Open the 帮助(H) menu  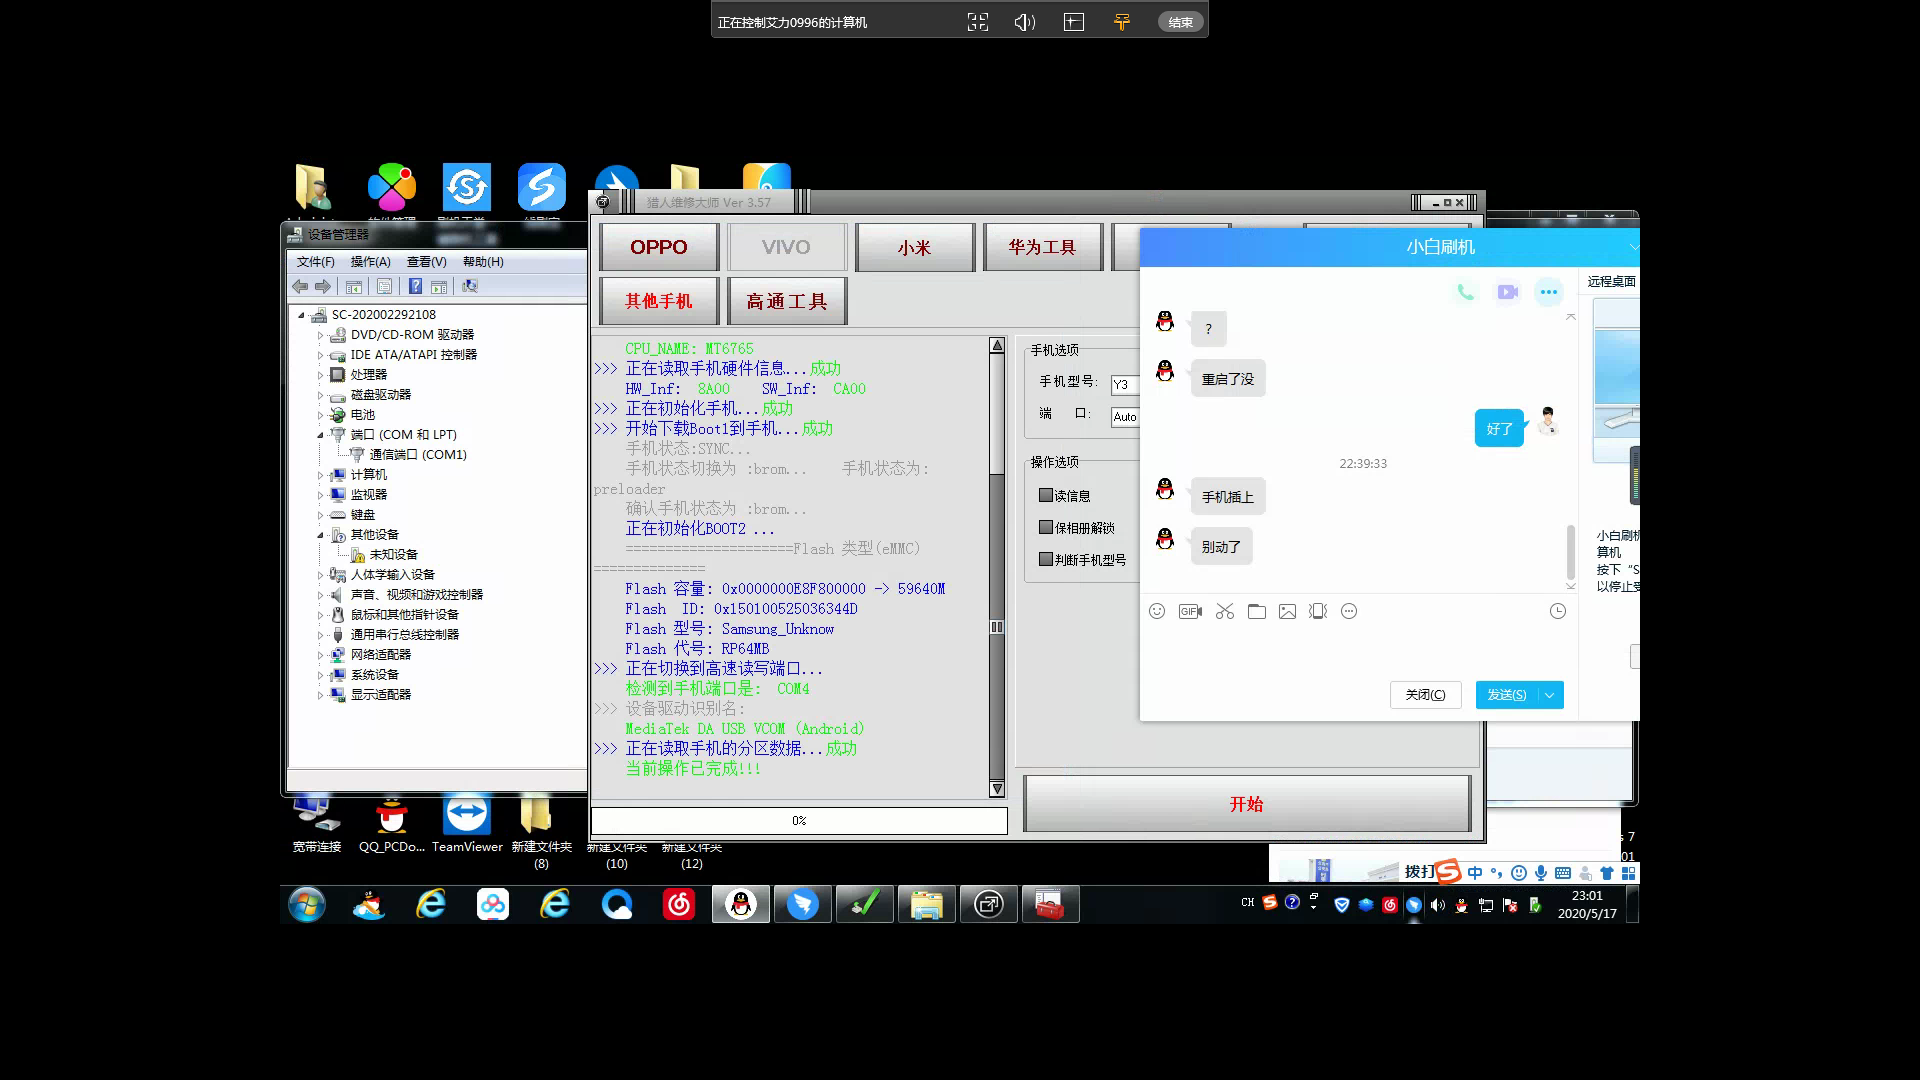pyautogui.click(x=483, y=262)
